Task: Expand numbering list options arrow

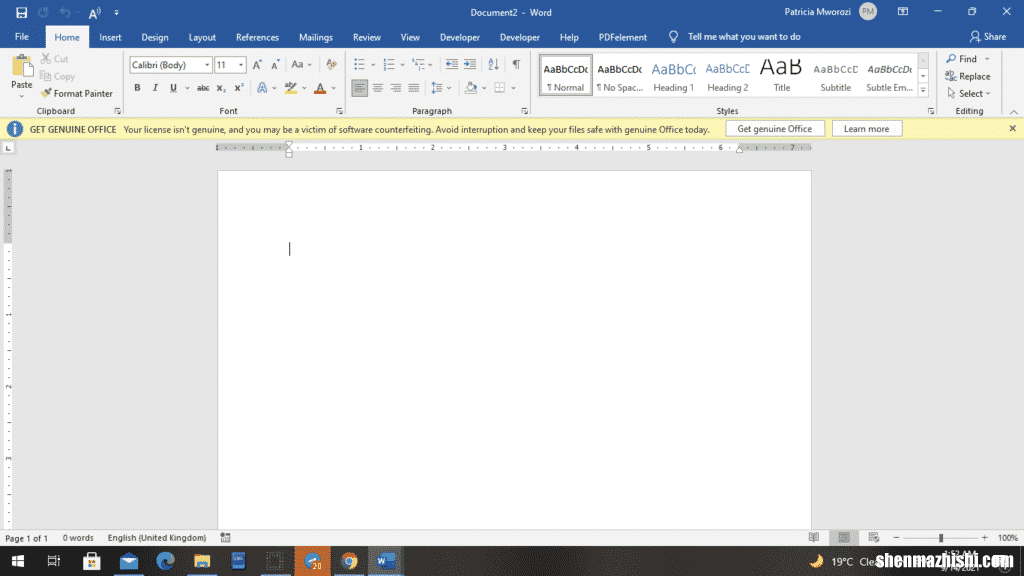Action: (402, 65)
